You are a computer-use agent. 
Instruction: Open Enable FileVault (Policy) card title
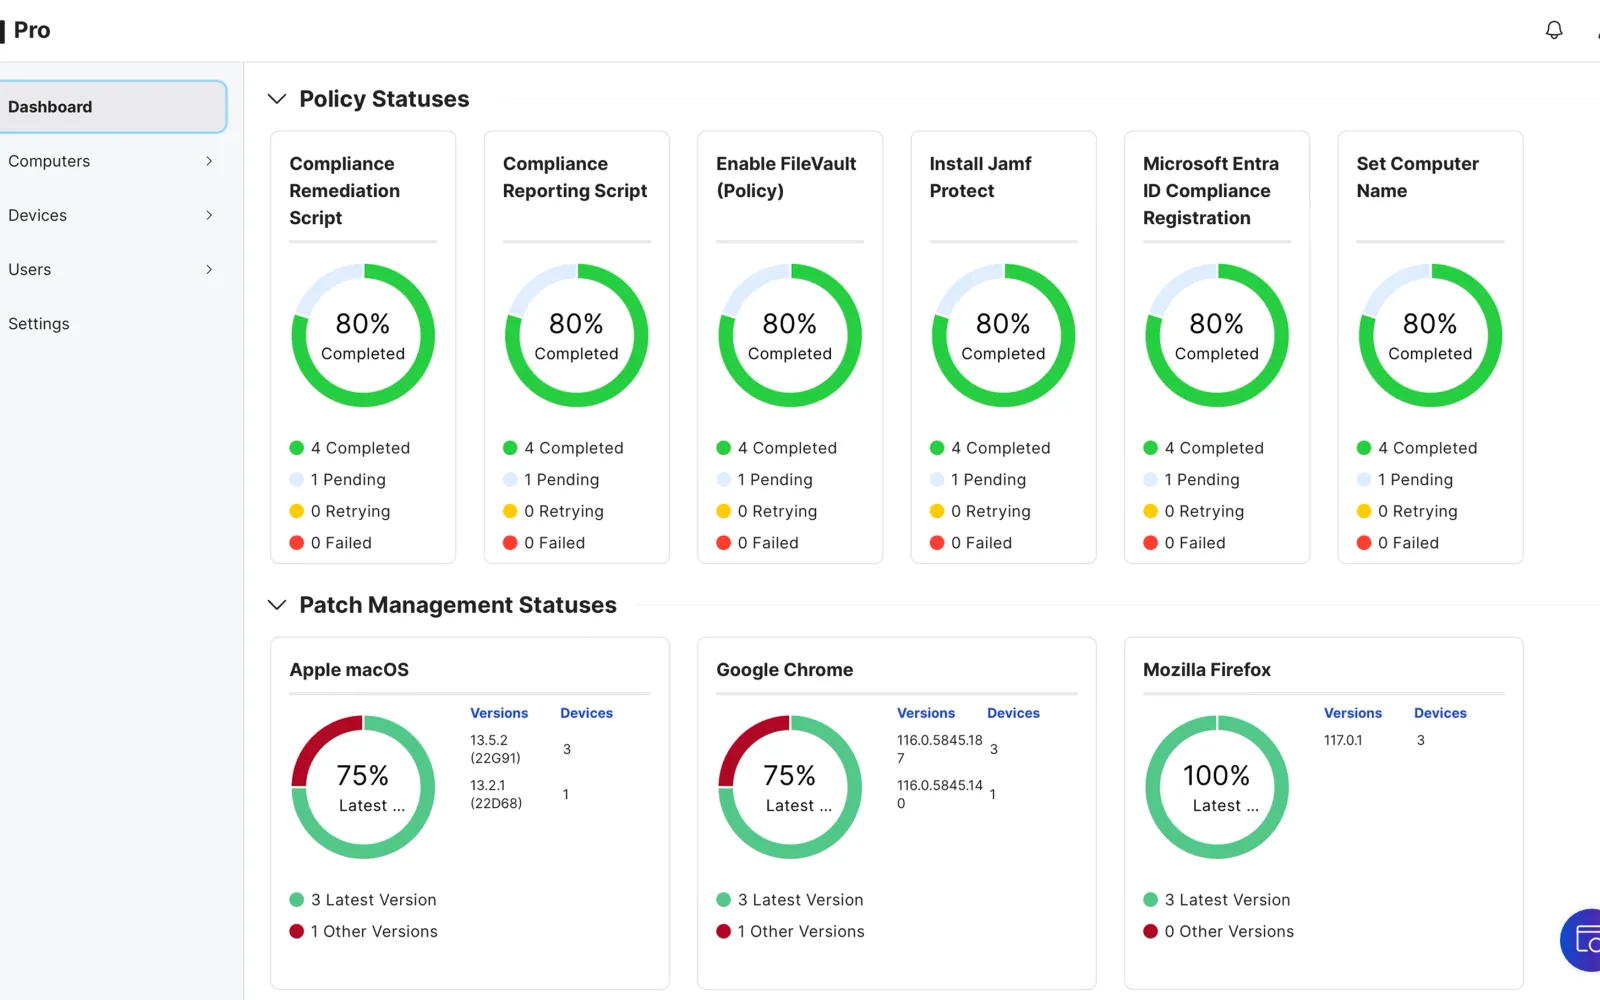point(786,177)
